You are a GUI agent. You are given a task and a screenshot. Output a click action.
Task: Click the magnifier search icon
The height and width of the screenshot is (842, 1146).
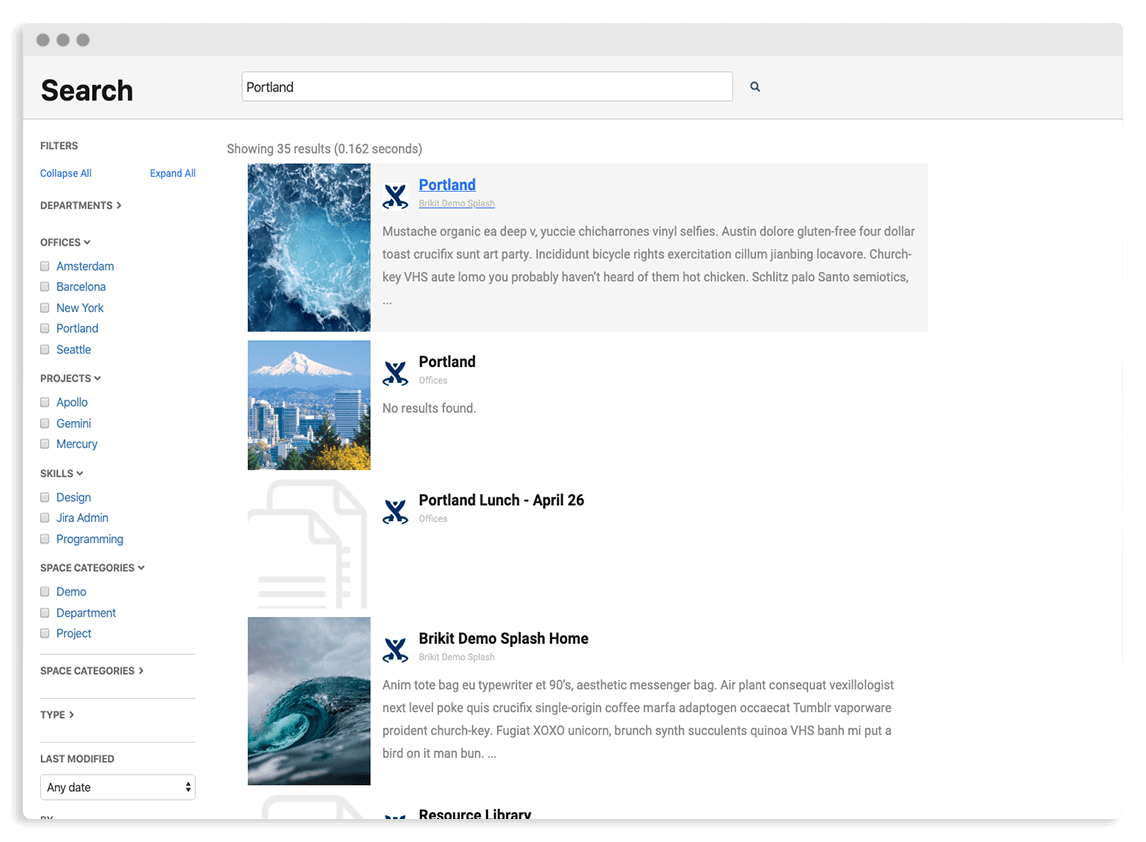[x=755, y=87]
